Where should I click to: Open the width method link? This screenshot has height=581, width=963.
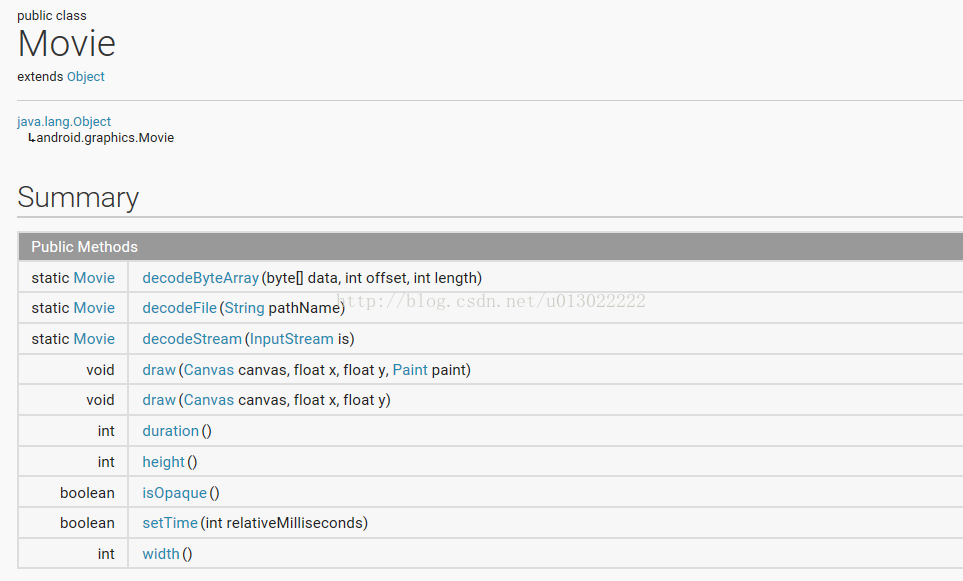(161, 554)
